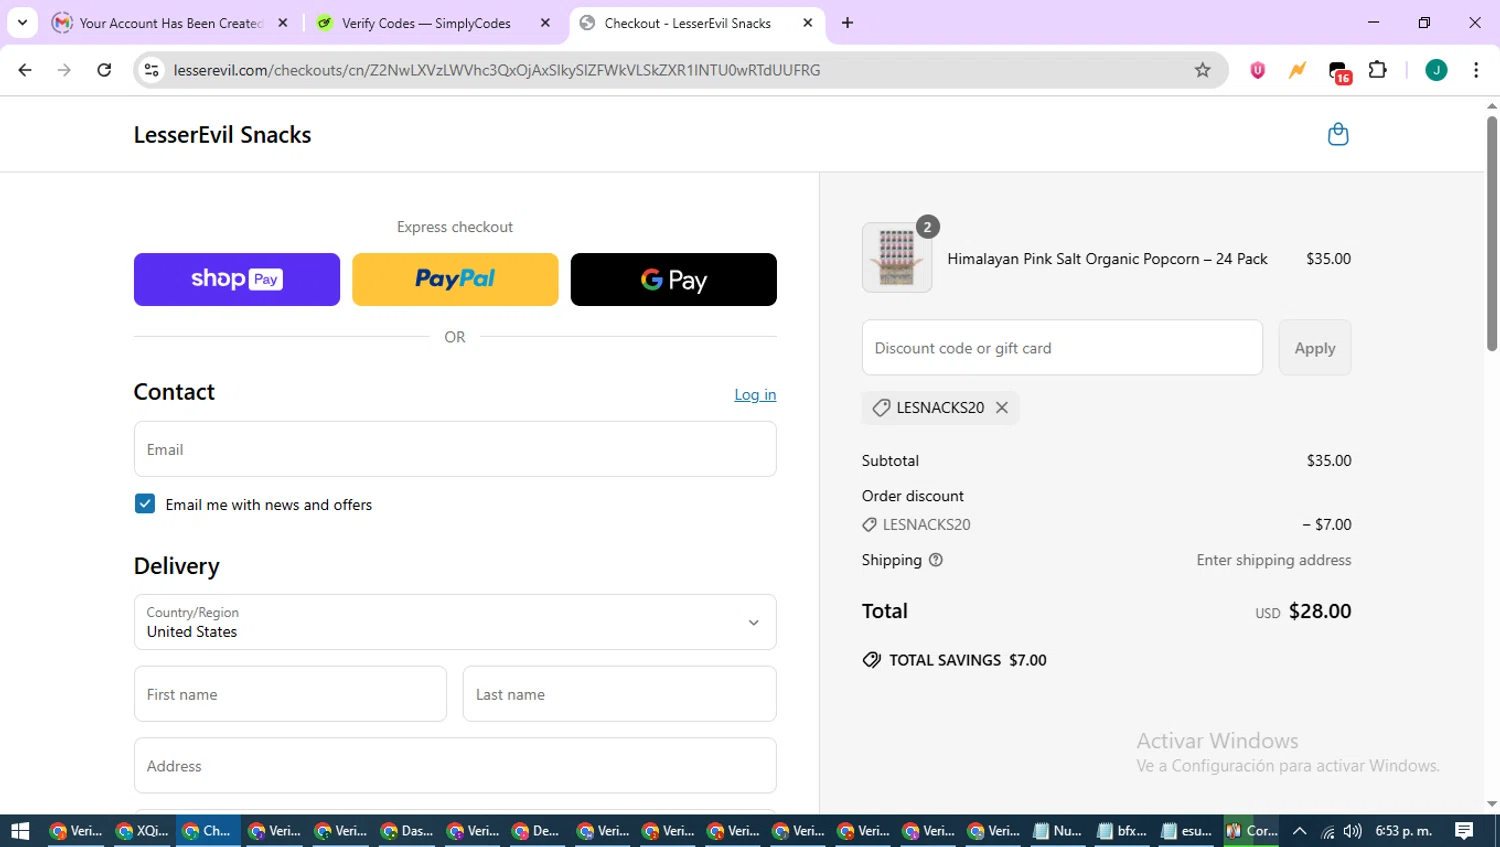
Task: Pay with Google Pay express checkout
Action: click(674, 279)
